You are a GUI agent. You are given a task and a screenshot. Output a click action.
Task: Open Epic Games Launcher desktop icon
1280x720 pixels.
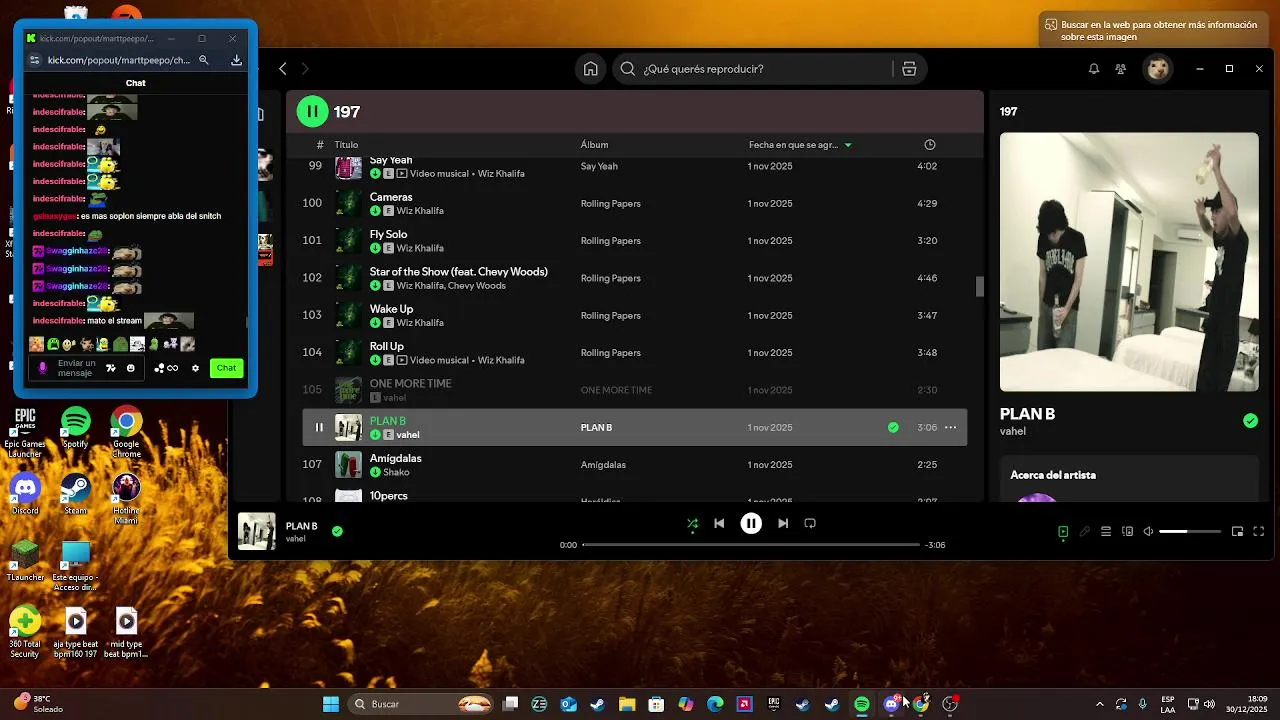pos(25,433)
